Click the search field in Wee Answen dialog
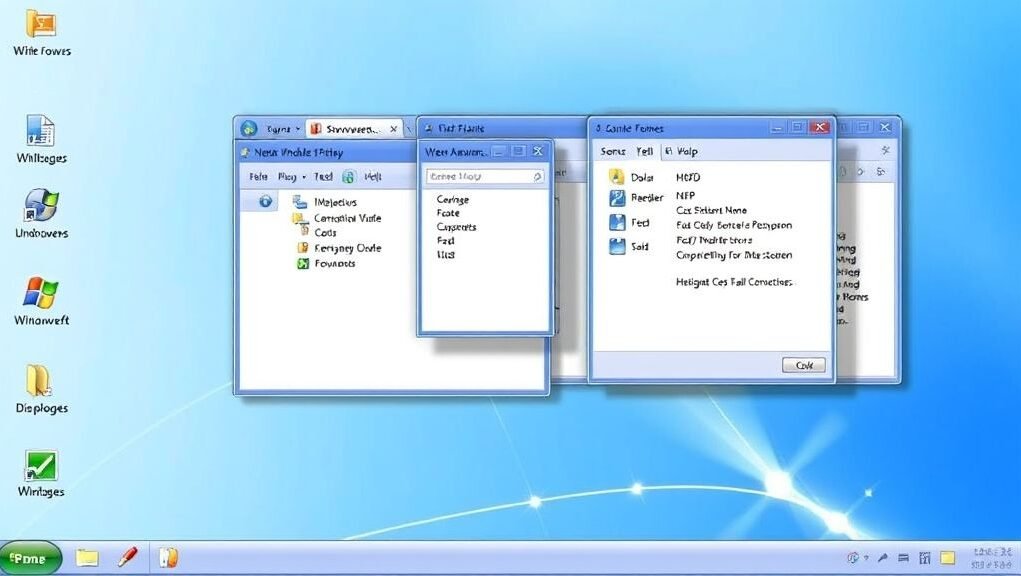Viewport: 1021px width, 576px height. pyautogui.click(x=484, y=176)
